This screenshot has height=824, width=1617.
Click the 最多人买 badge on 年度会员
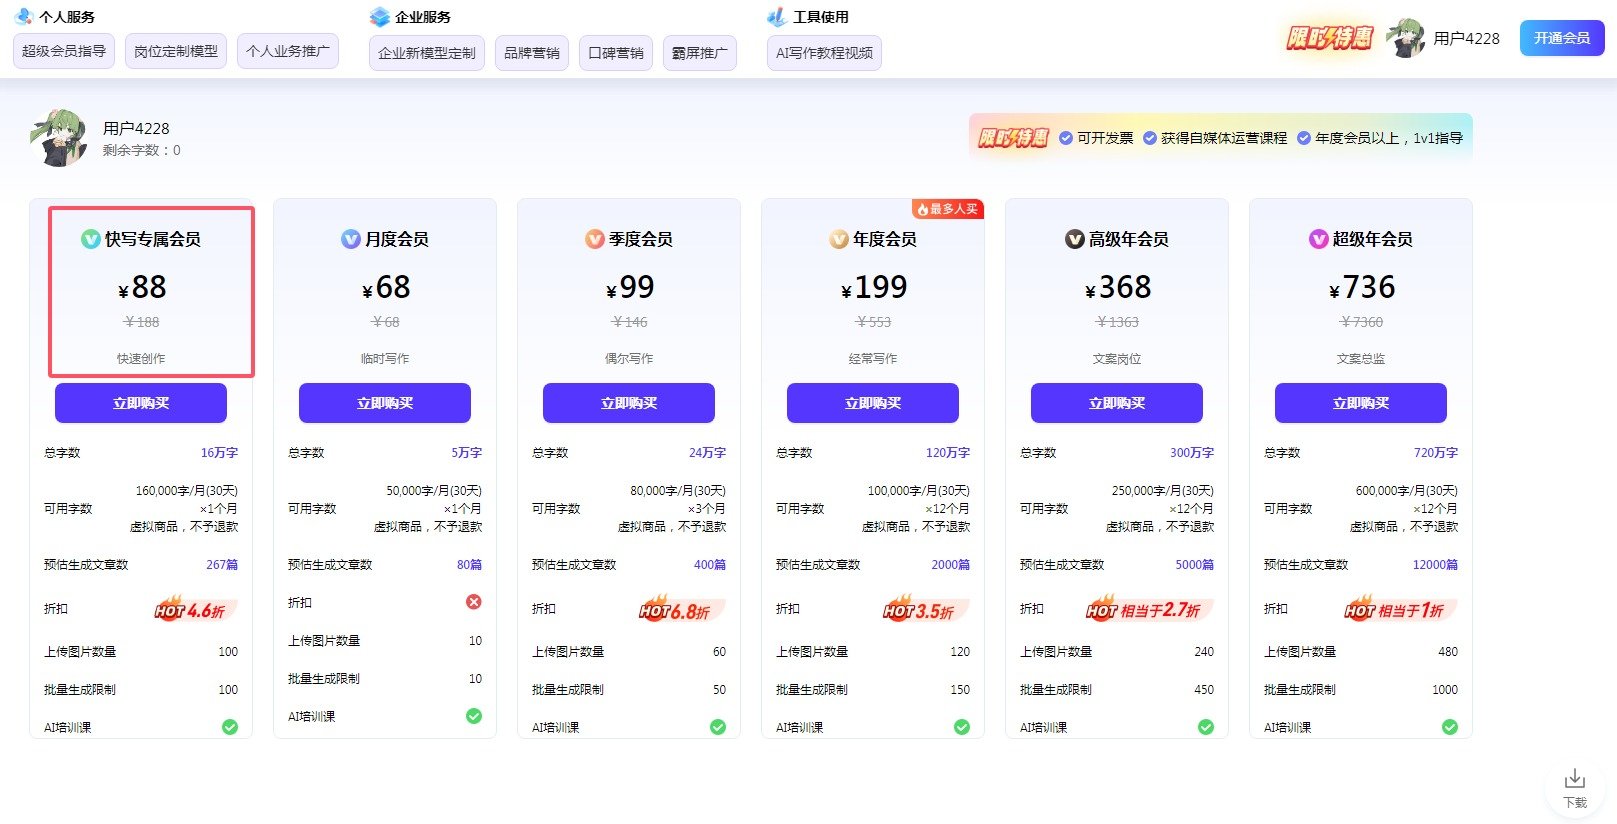[947, 209]
